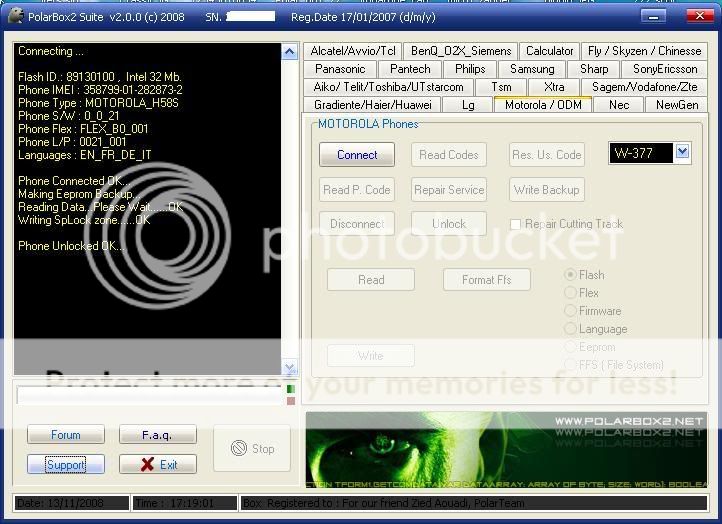Open the F.a.q. button
The image size is (722, 524).
pos(157,435)
